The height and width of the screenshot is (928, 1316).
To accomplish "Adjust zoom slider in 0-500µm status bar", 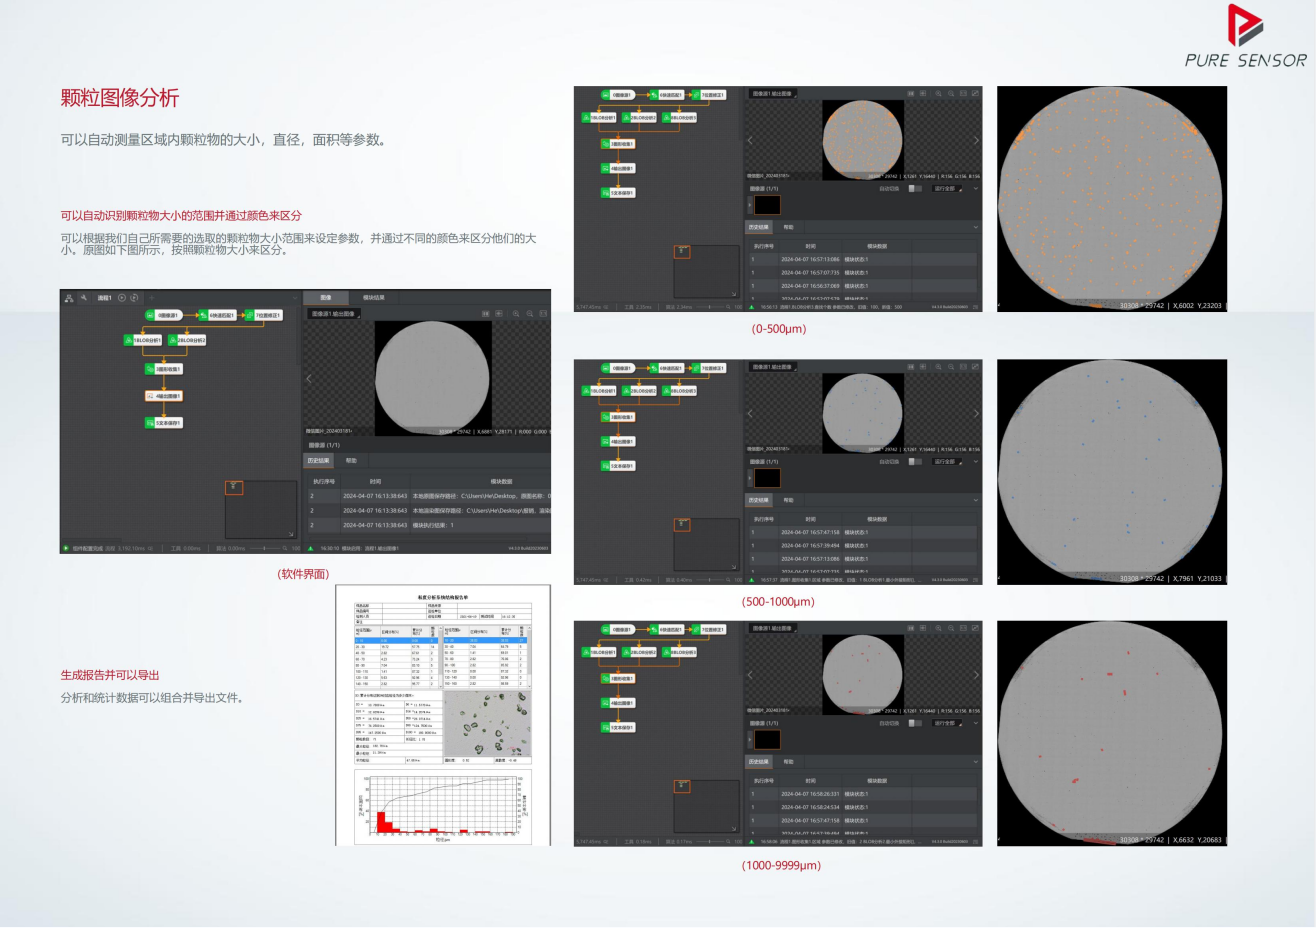I will pos(712,307).
